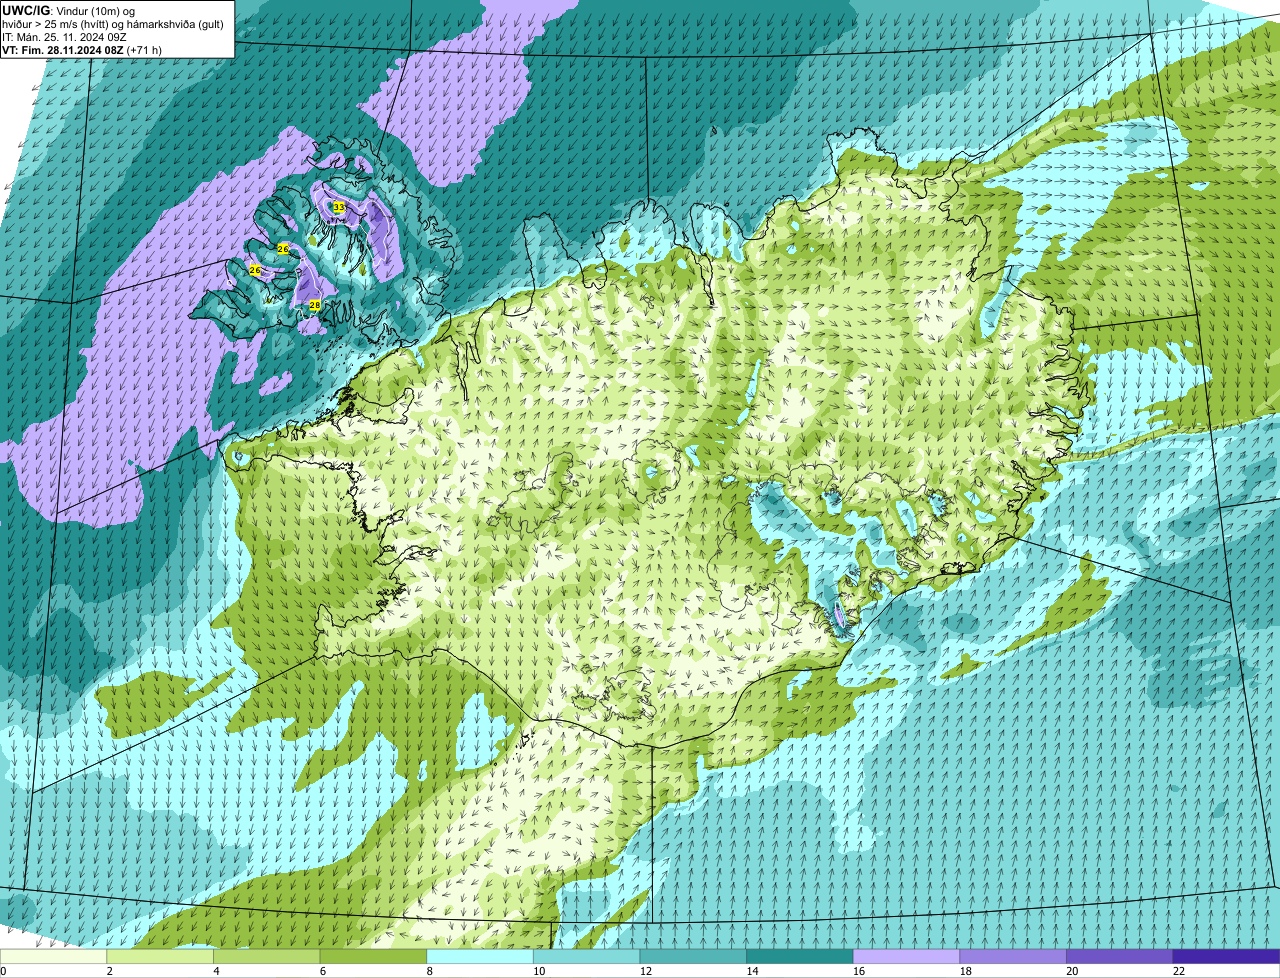The image size is (1280, 978).
Task: Click the initial time "IT: Mán. 25. 11. 2024 09Z"
Action: point(64,36)
